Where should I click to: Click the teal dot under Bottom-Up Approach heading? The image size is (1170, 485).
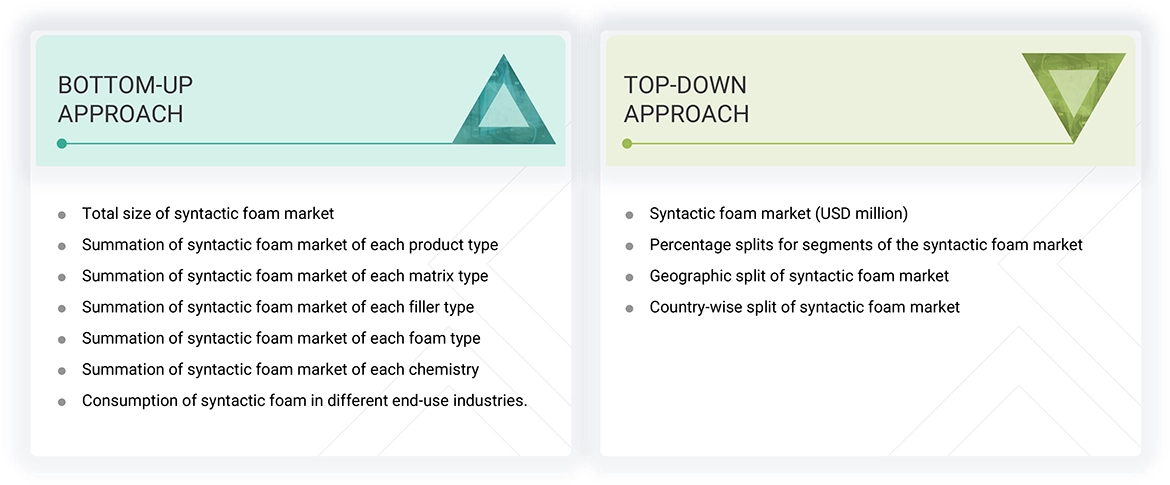62,144
